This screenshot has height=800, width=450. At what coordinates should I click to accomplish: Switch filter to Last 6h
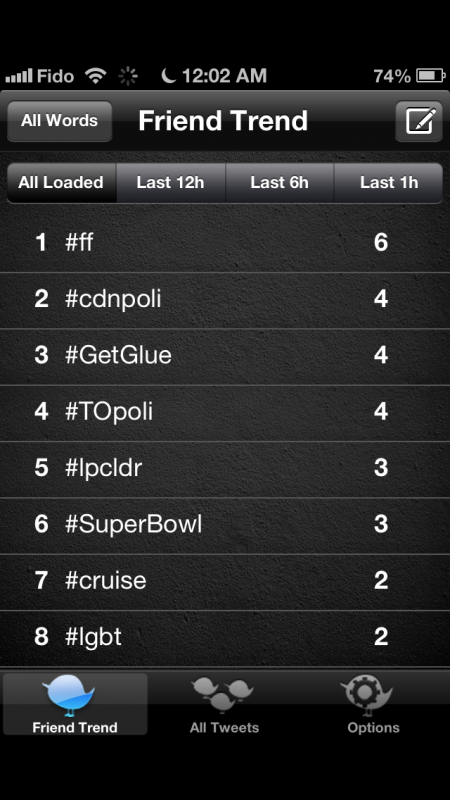tap(280, 183)
